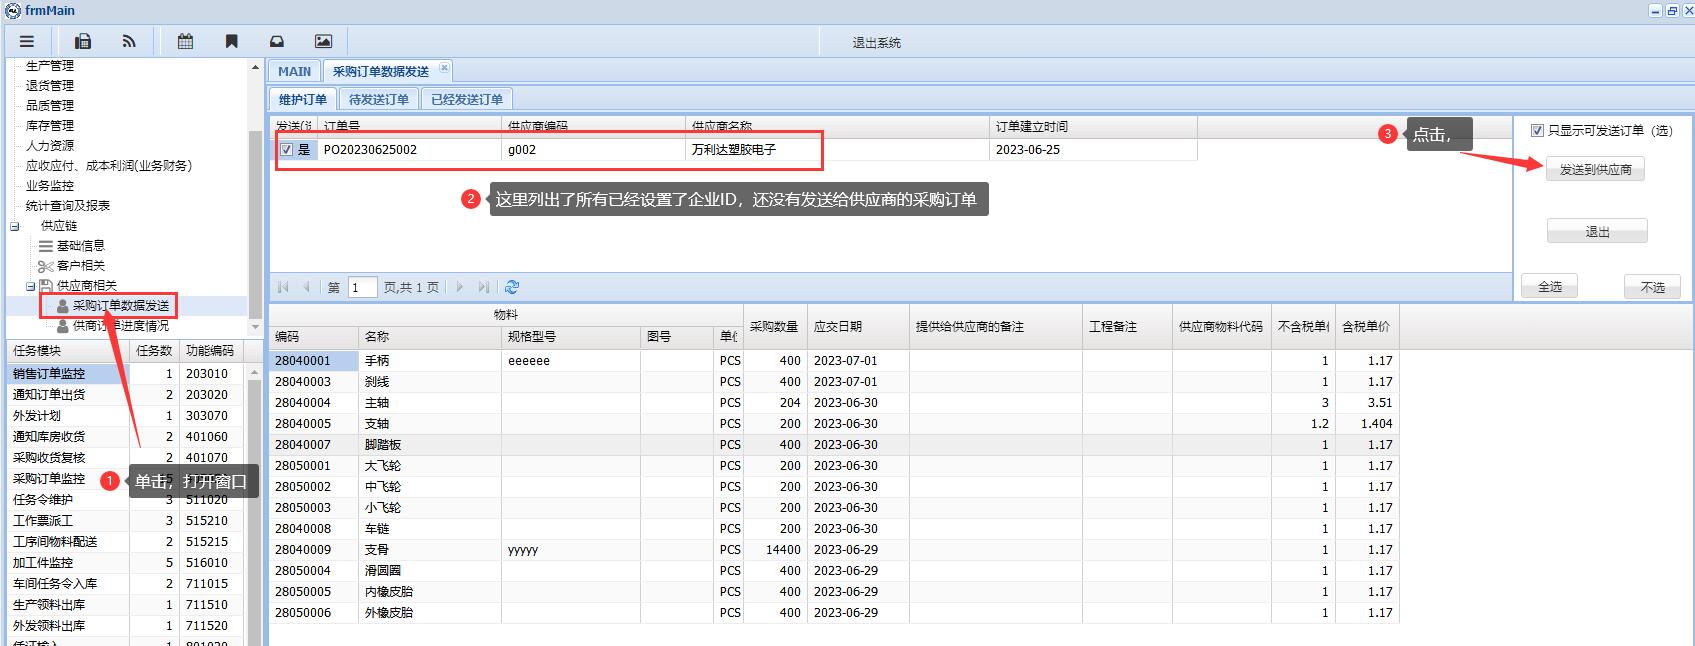Select 客户相关 in the navigation tree
1695x646 pixels.
pos(80,266)
